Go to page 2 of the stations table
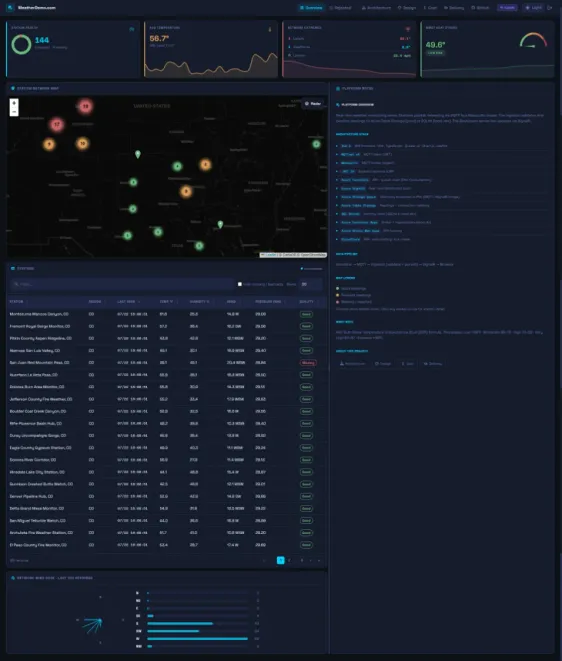This screenshot has height=661, width=562. coord(289,560)
